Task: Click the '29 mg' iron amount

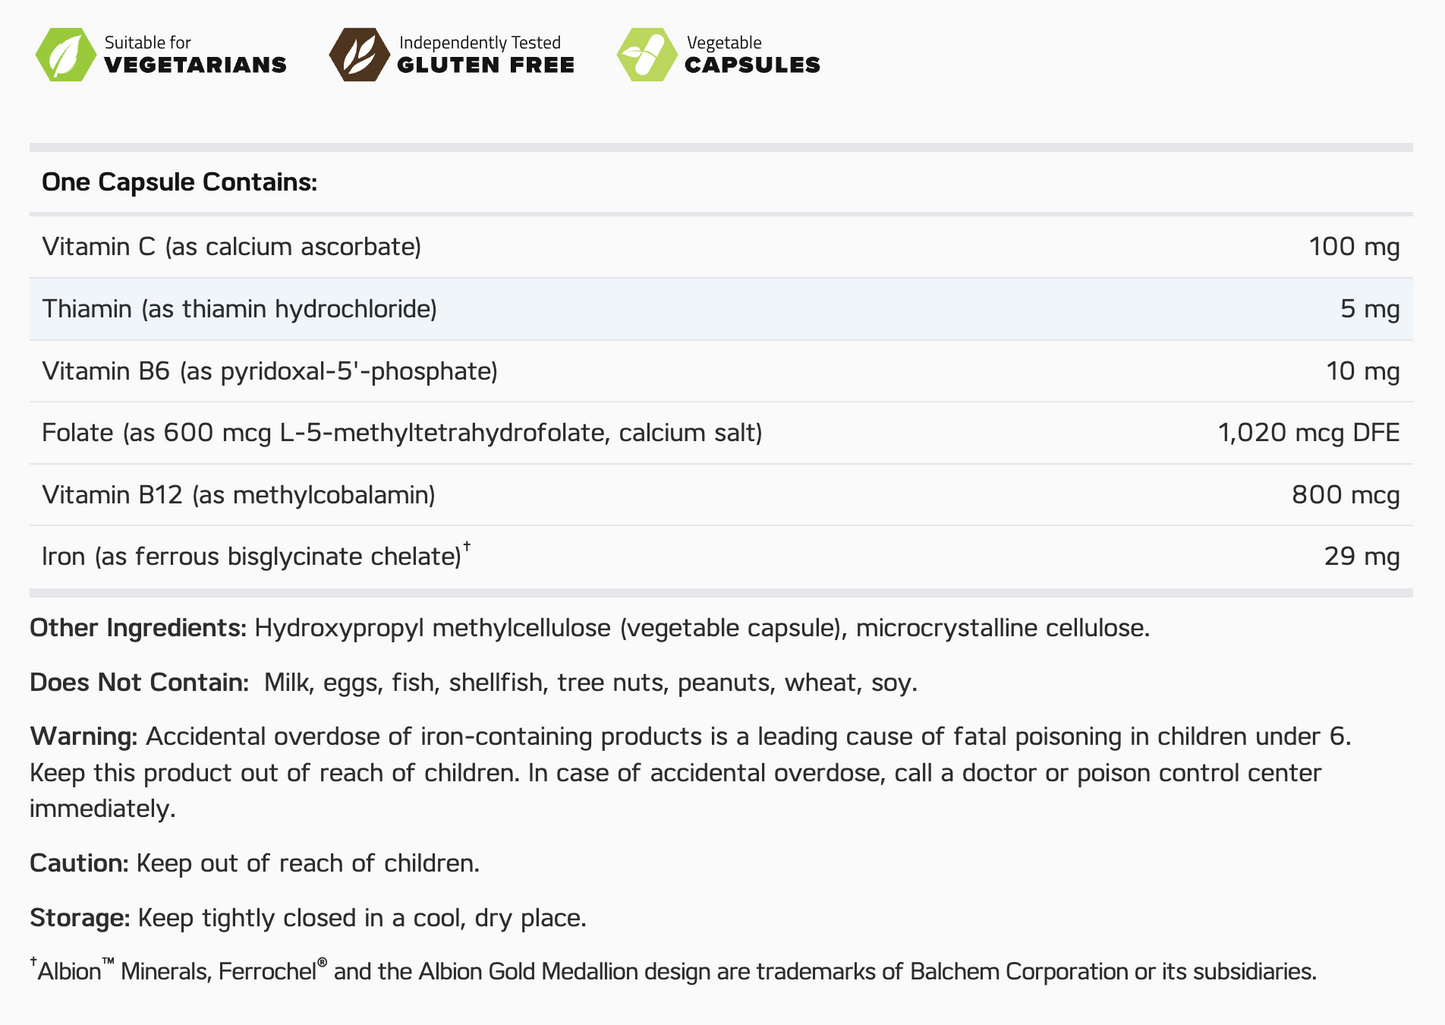Action: click(x=1361, y=556)
